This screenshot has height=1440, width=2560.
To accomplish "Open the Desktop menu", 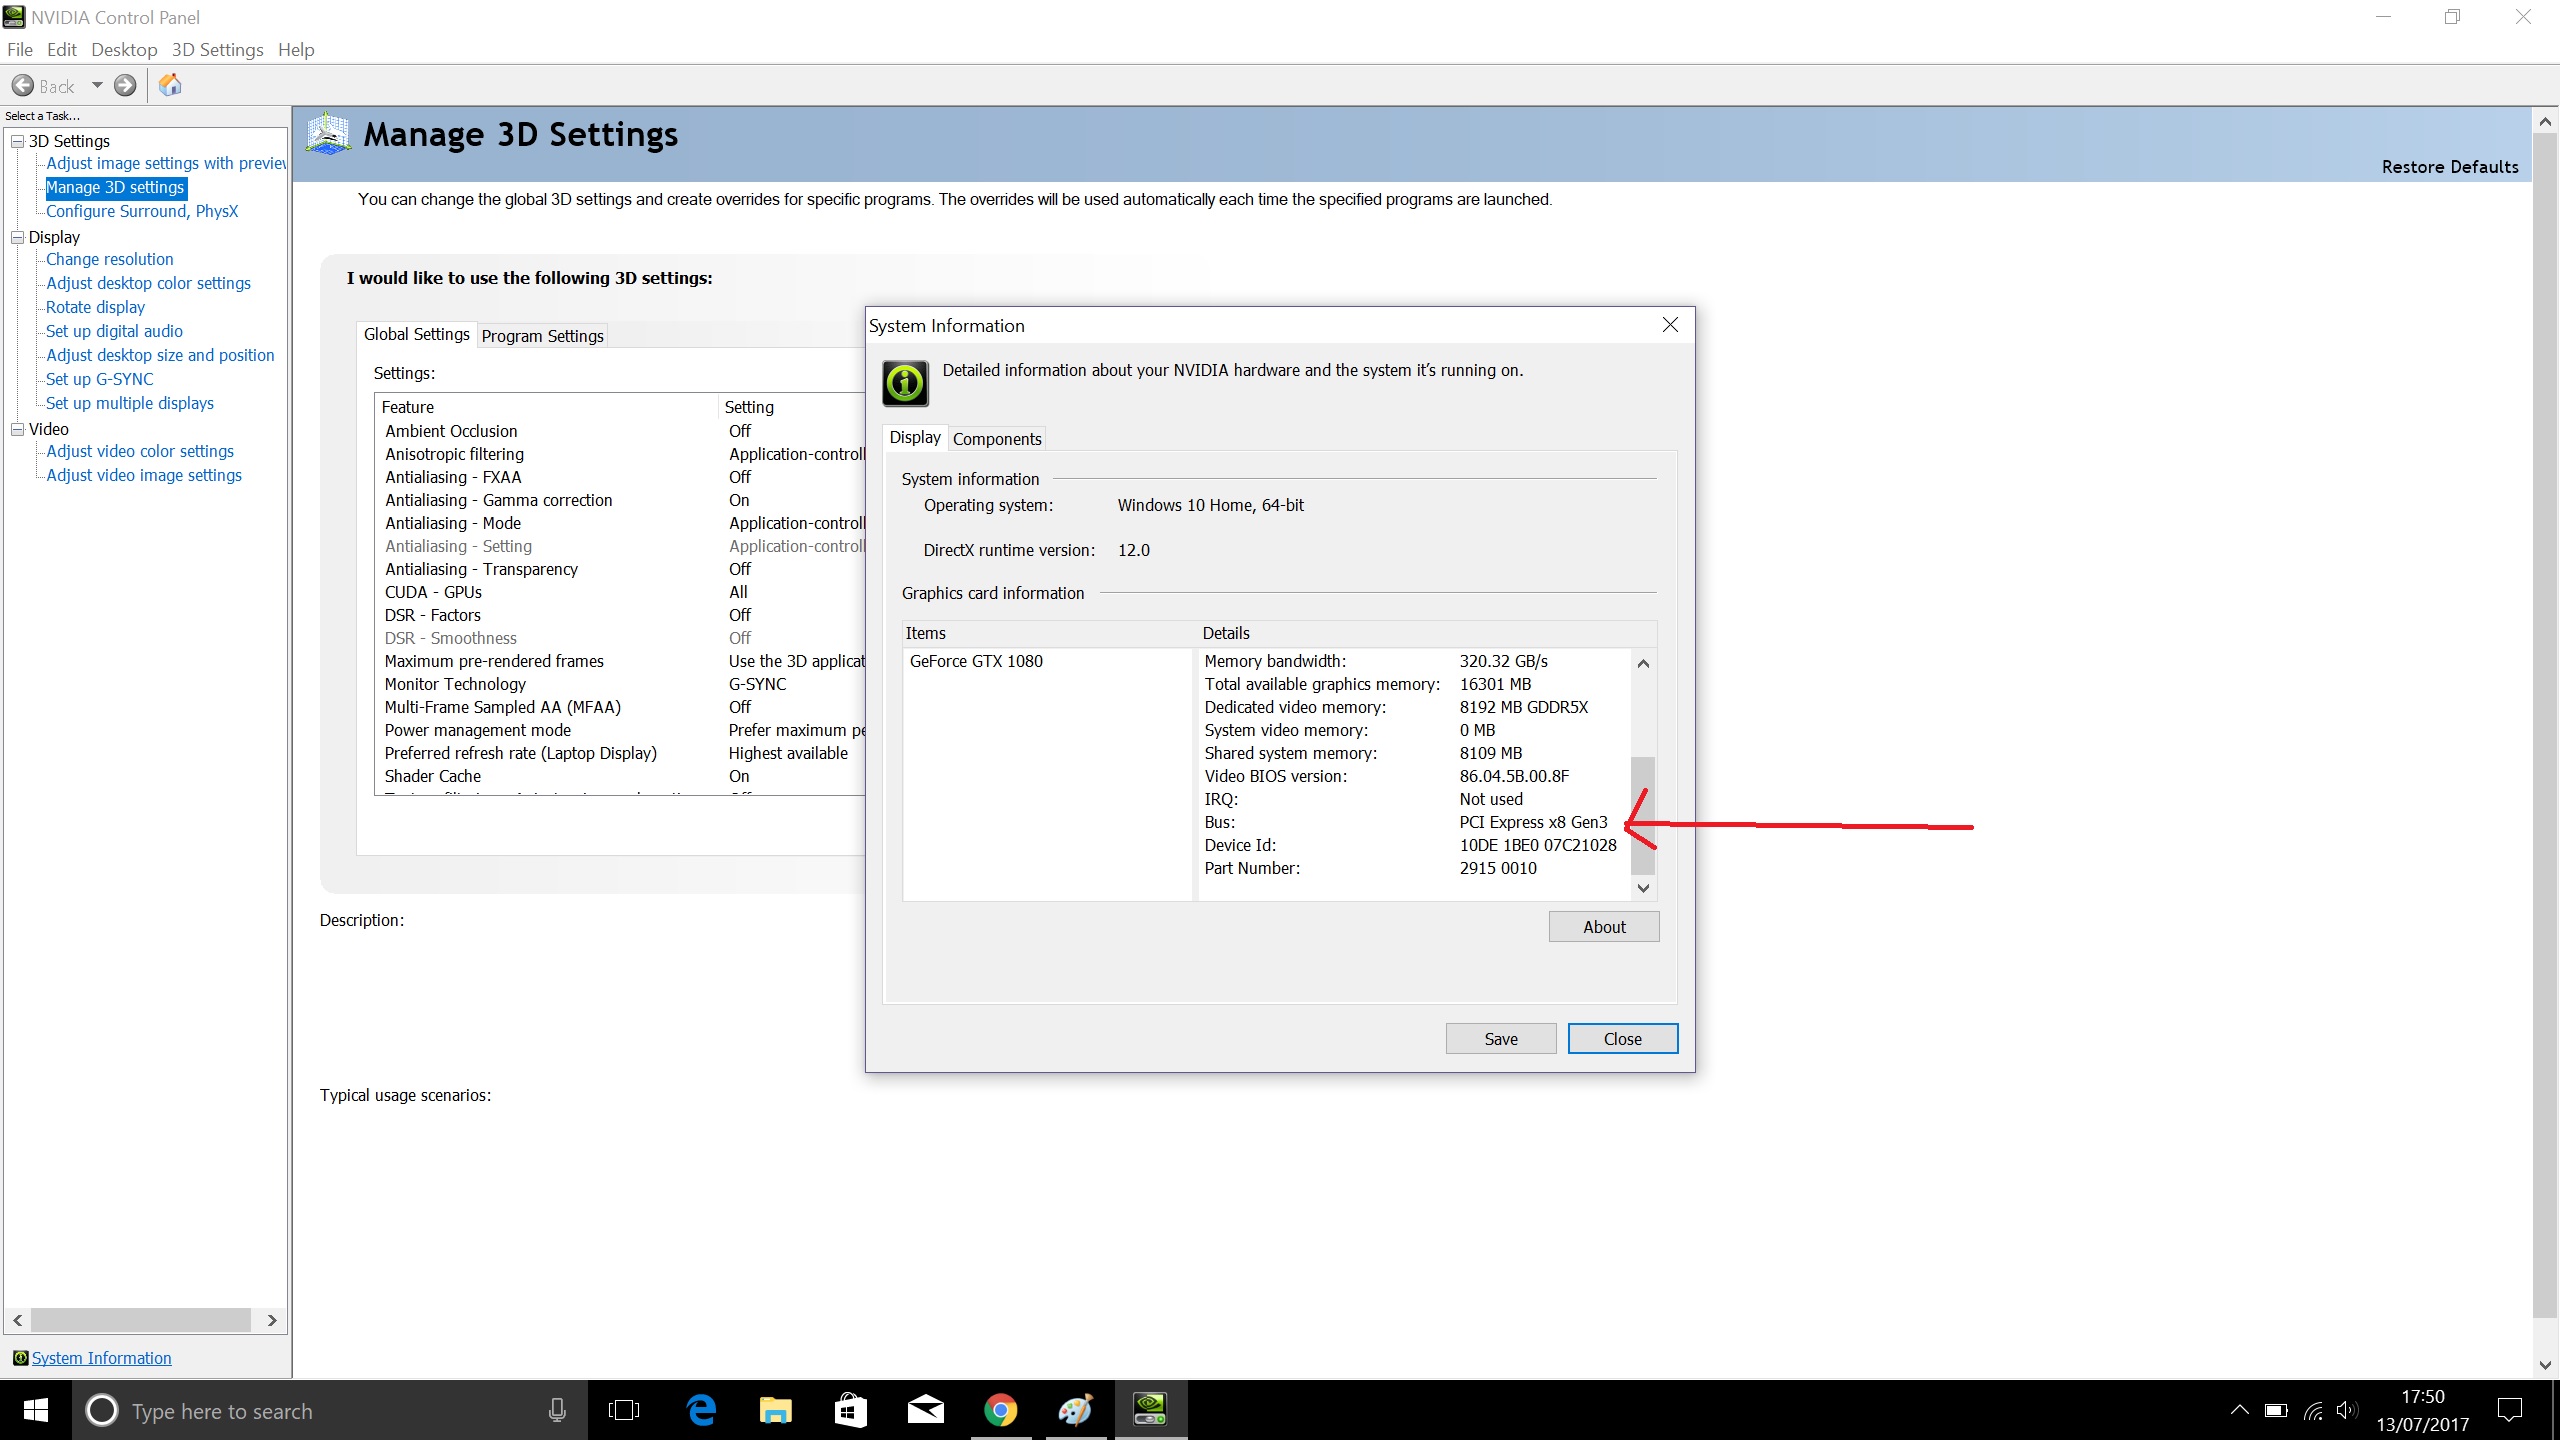I will click(124, 50).
